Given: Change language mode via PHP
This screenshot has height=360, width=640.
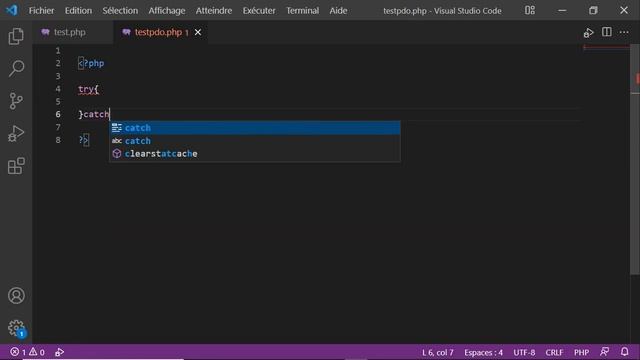Looking at the screenshot, I should [581, 352].
